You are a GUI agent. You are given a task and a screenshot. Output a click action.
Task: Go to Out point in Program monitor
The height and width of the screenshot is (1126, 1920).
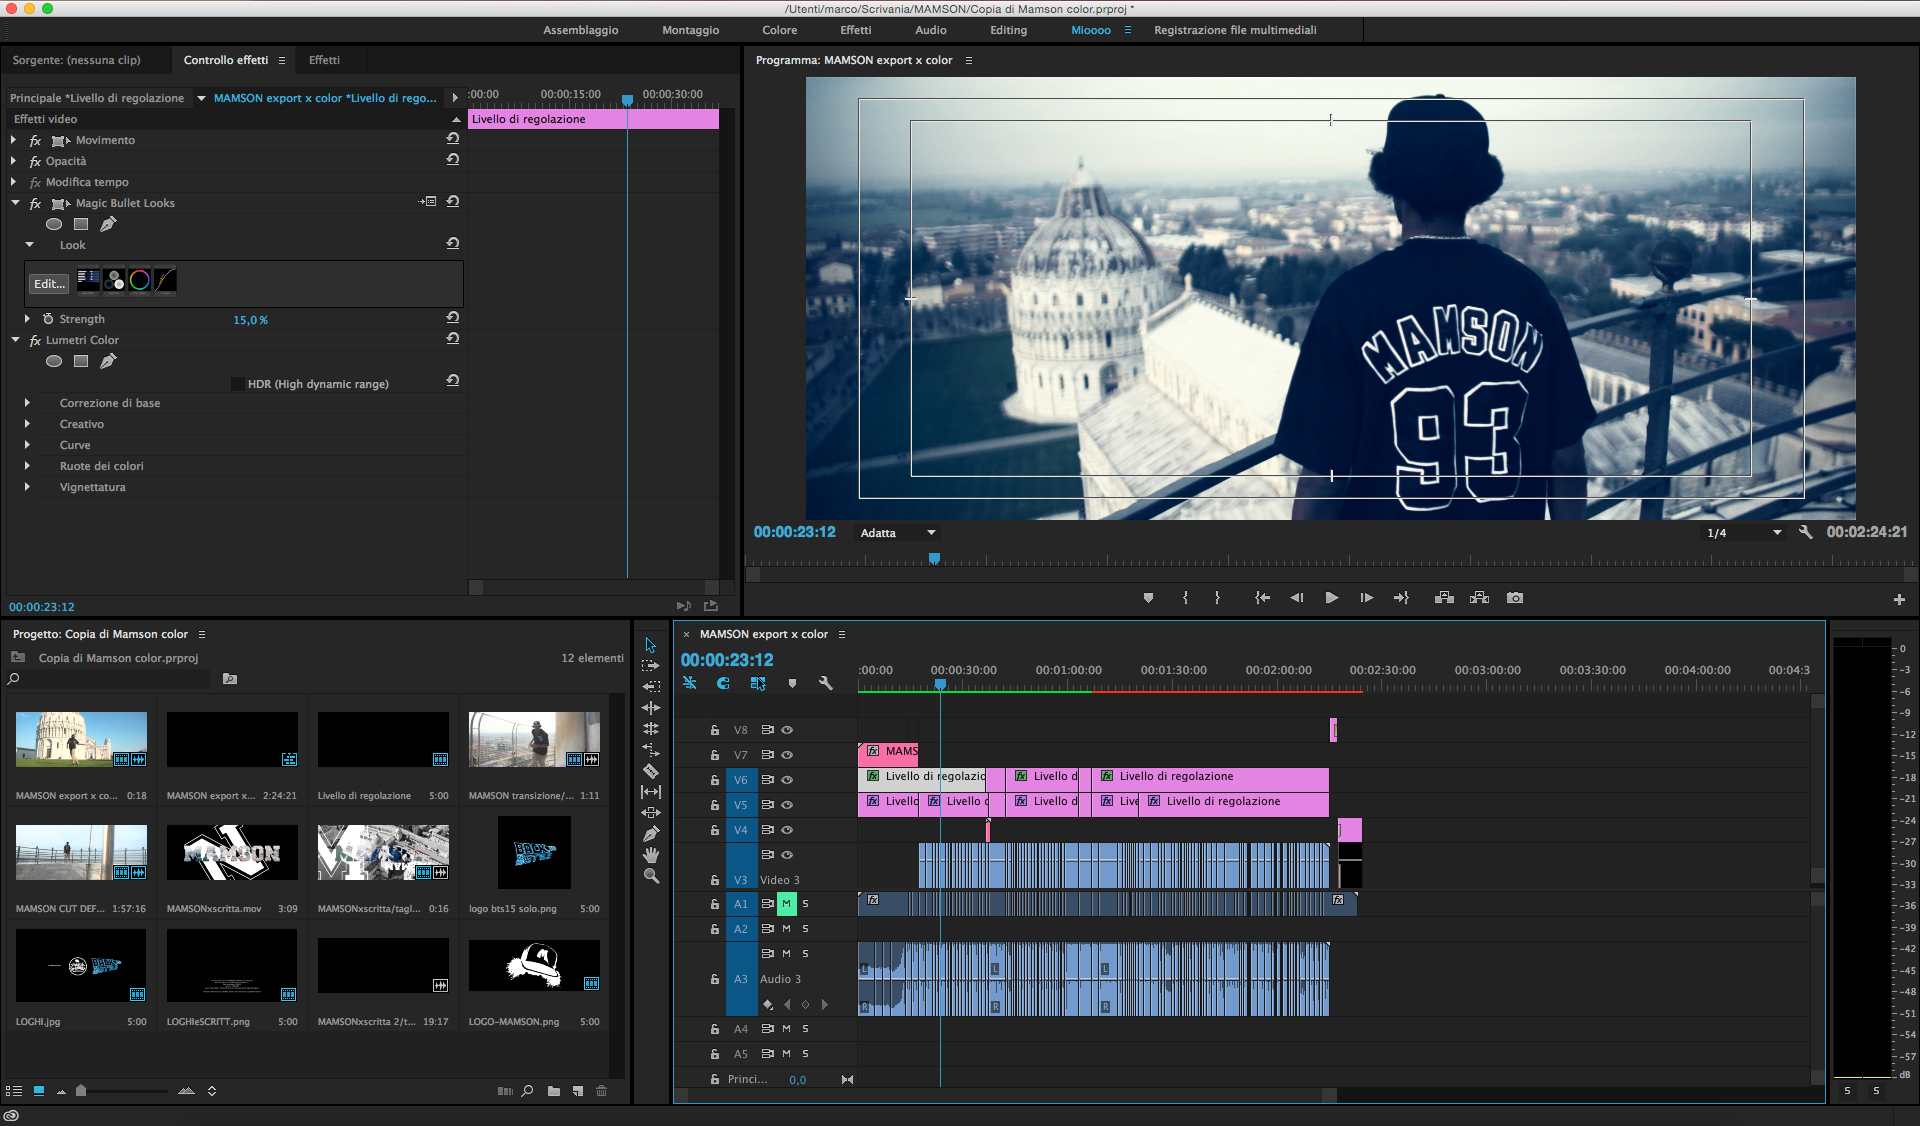[x=1401, y=598]
